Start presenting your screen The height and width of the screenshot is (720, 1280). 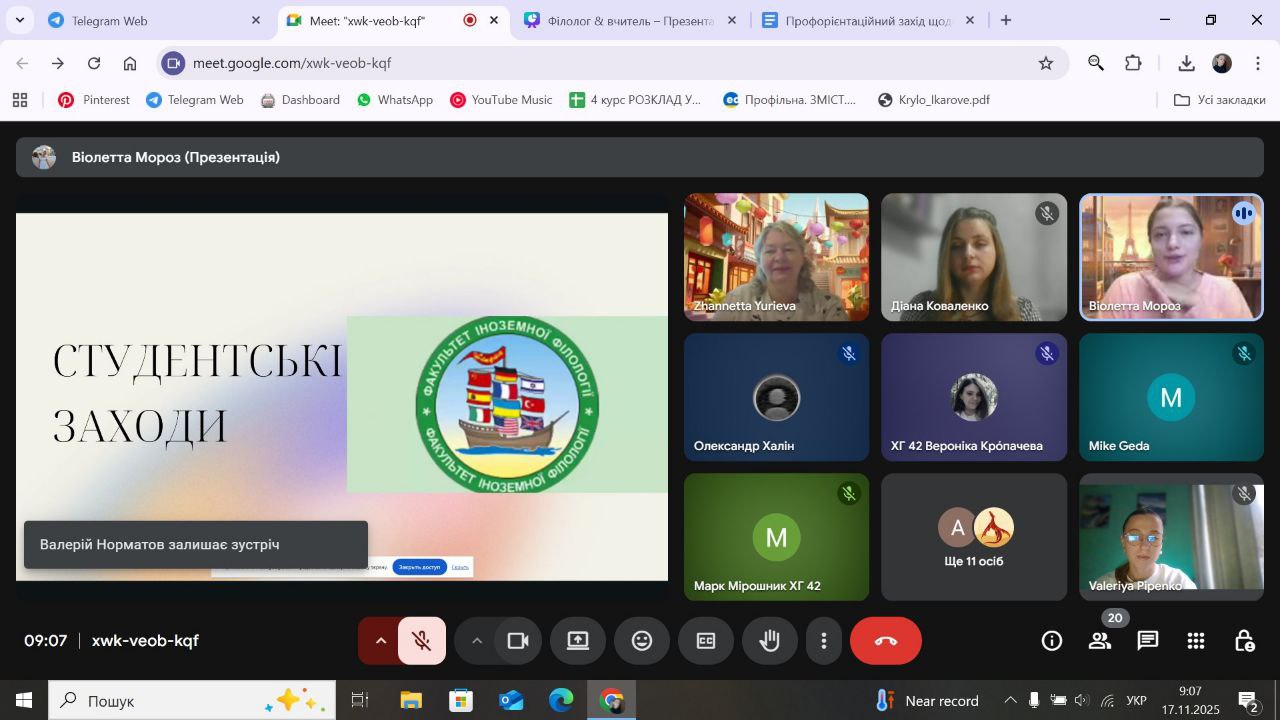[578, 641]
